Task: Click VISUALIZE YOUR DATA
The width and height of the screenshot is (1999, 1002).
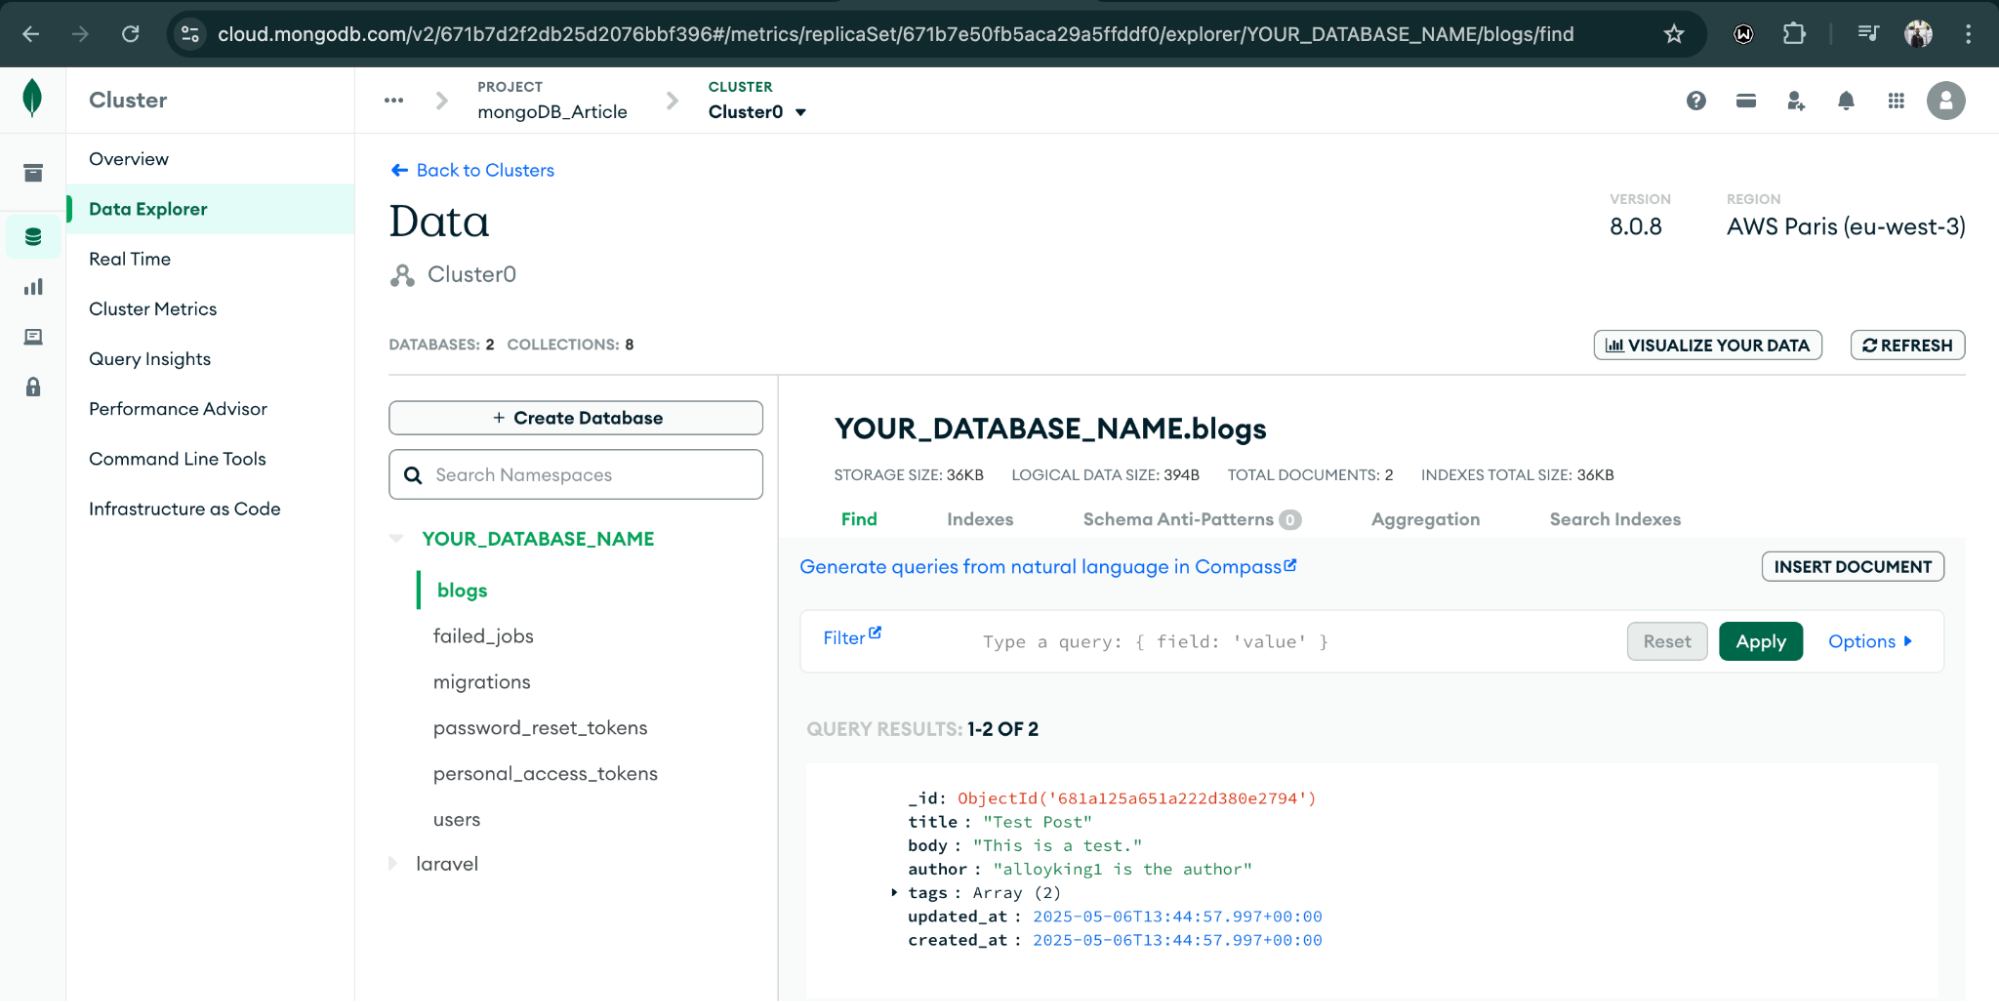Action: coord(1708,345)
